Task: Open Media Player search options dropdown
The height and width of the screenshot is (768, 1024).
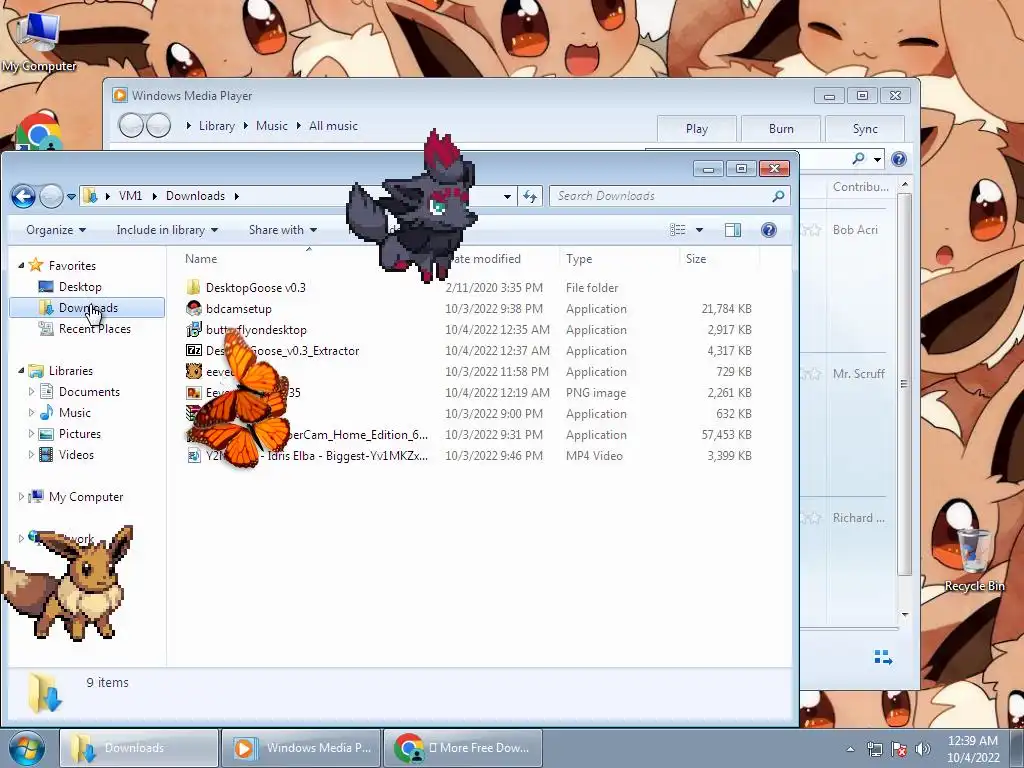Action: [x=877, y=159]
